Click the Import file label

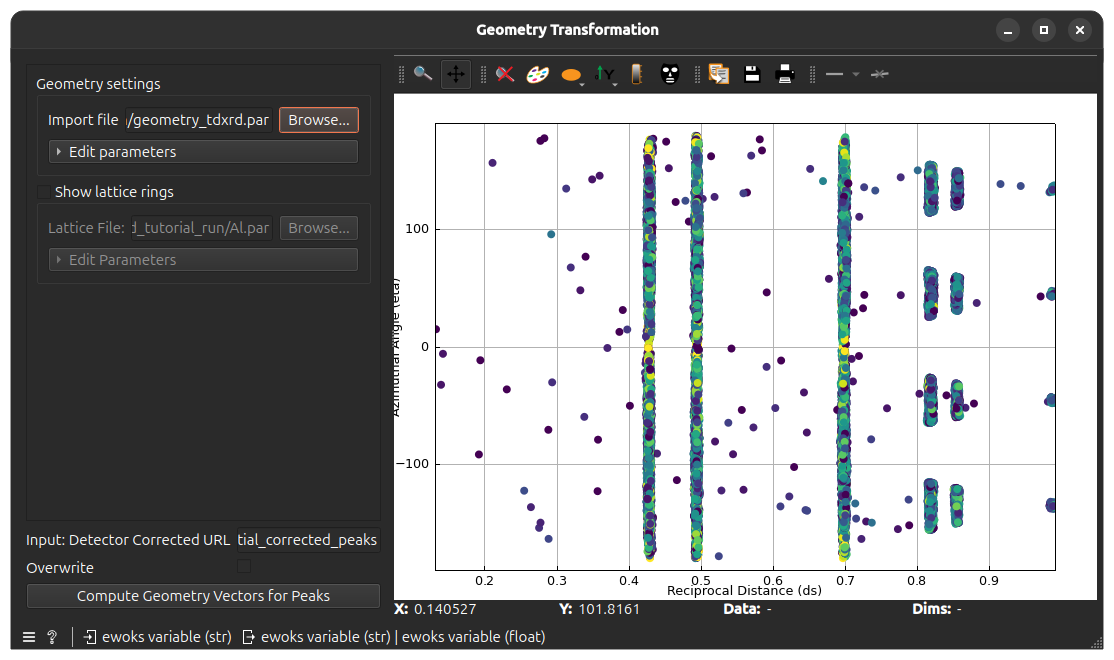point(83,120)
